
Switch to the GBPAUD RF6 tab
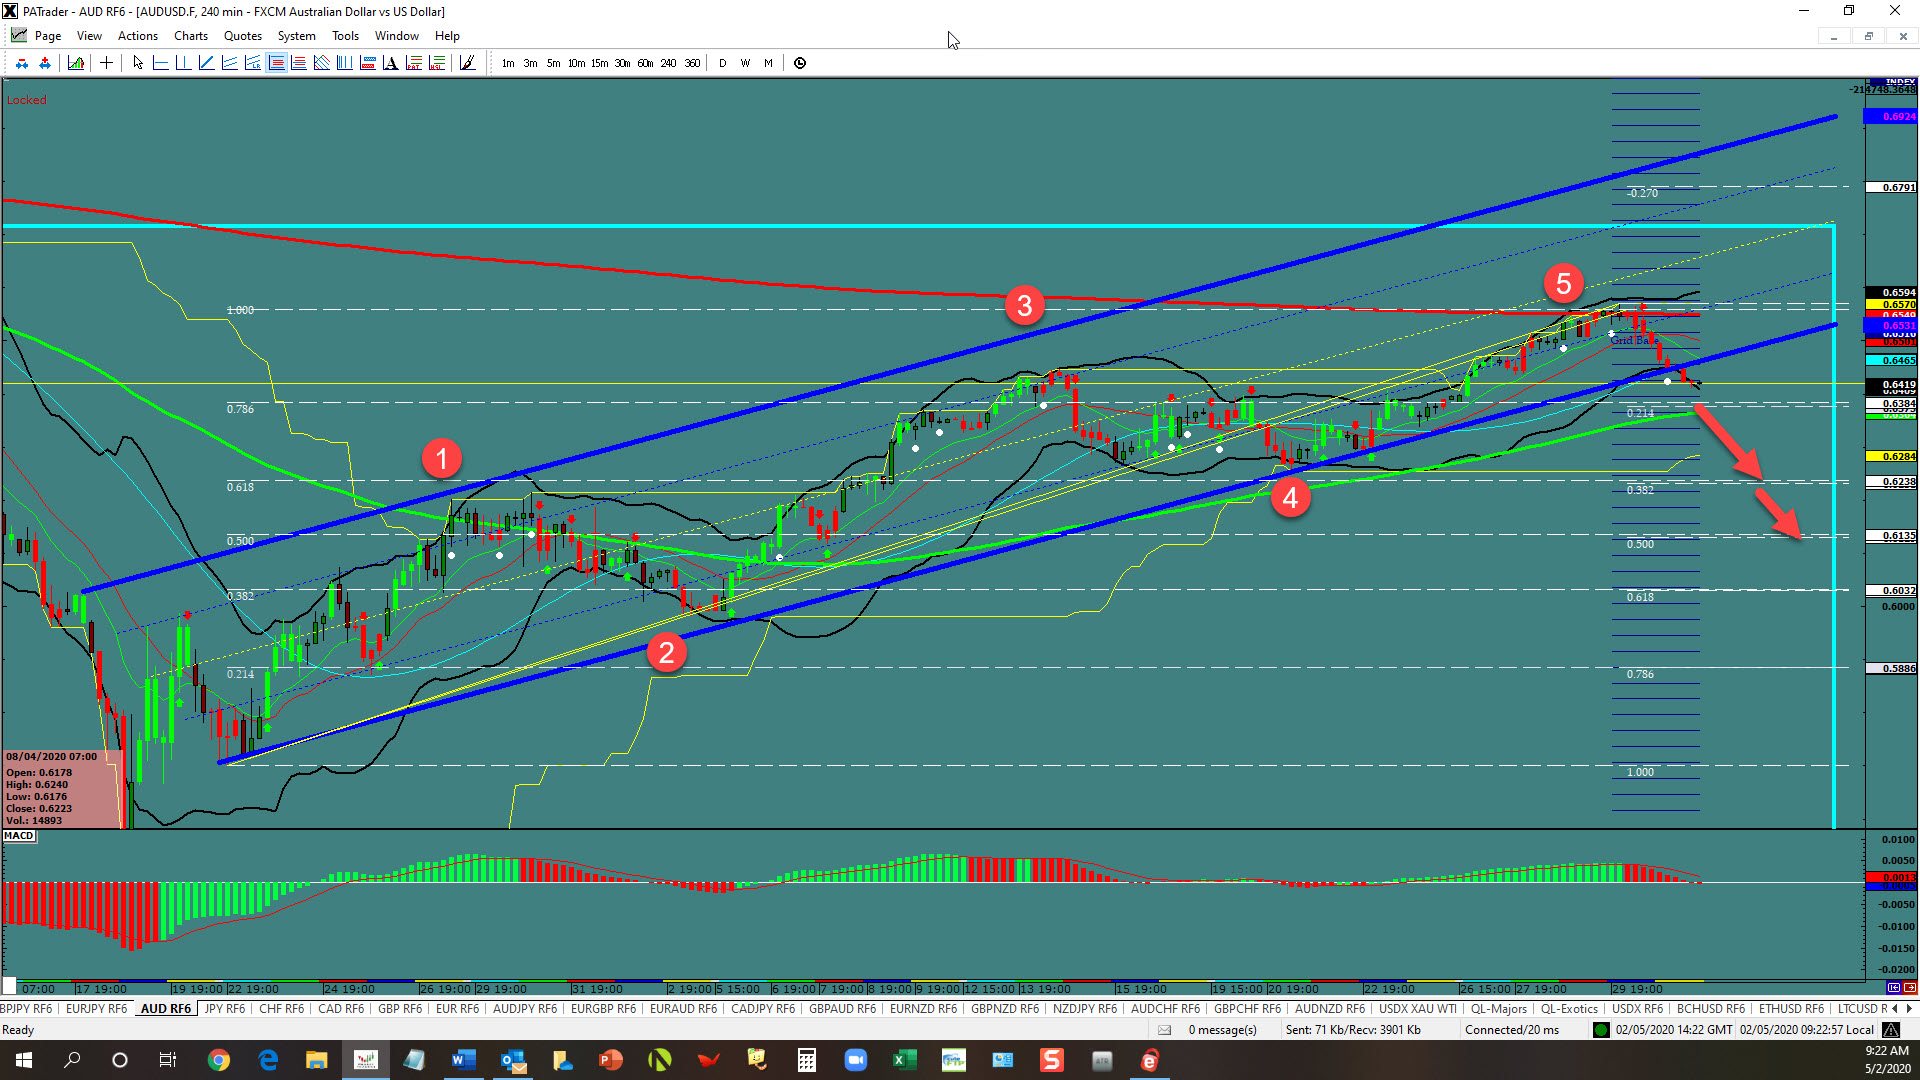(842, 1009)
